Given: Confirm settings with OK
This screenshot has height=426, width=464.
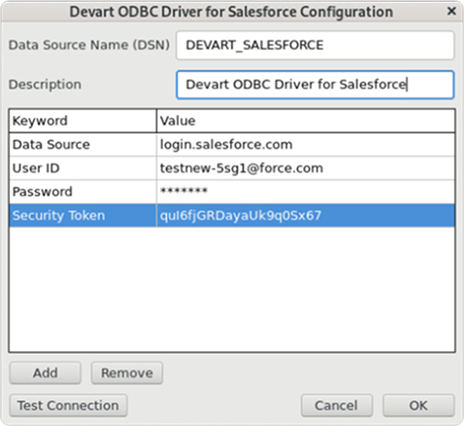Looking at the screenshot, I should 418,405.
